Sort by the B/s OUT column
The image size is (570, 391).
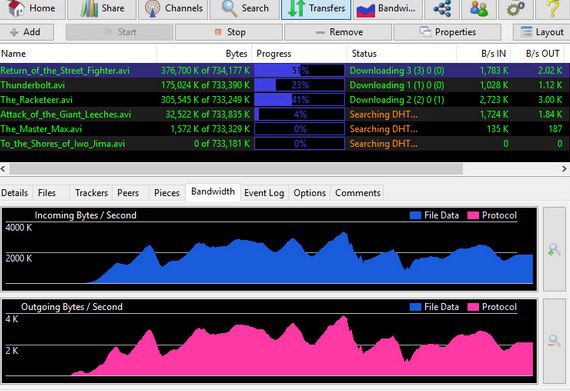[538, 54]
